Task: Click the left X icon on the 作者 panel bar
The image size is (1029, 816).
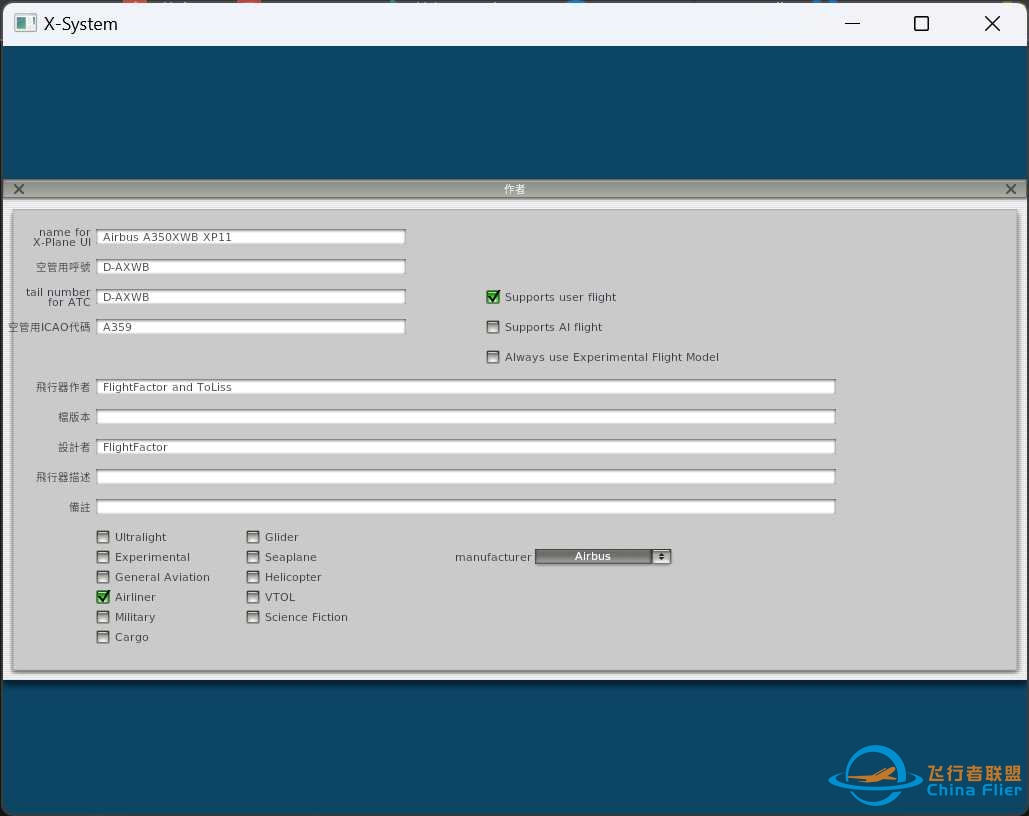Action: click(x=19, y=189)
